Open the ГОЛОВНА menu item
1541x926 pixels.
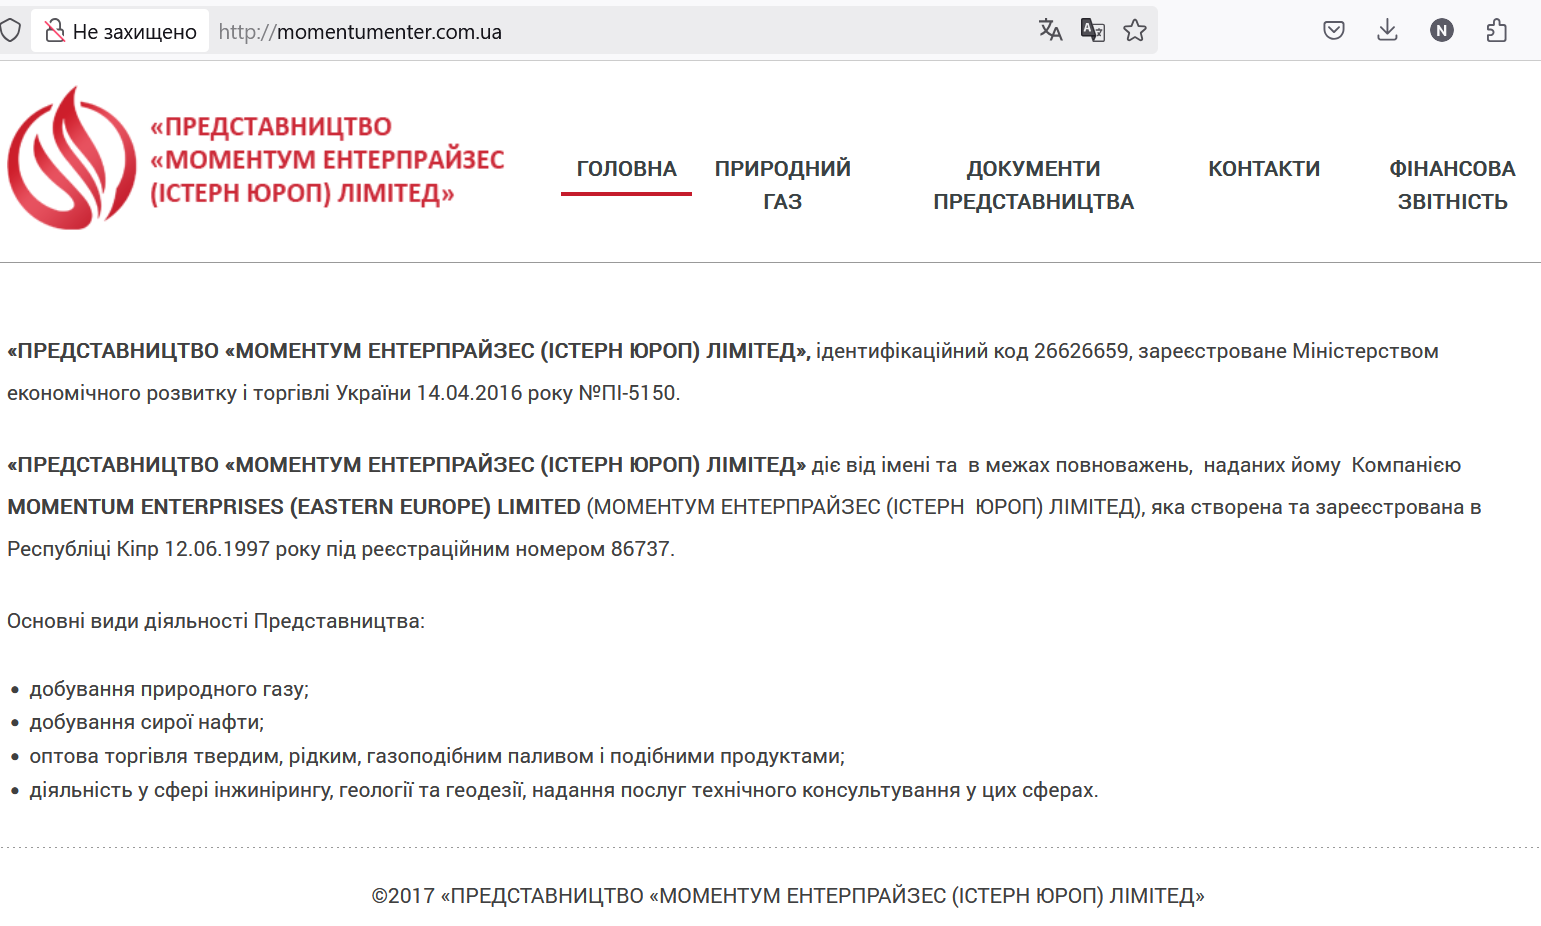[627, 169]
